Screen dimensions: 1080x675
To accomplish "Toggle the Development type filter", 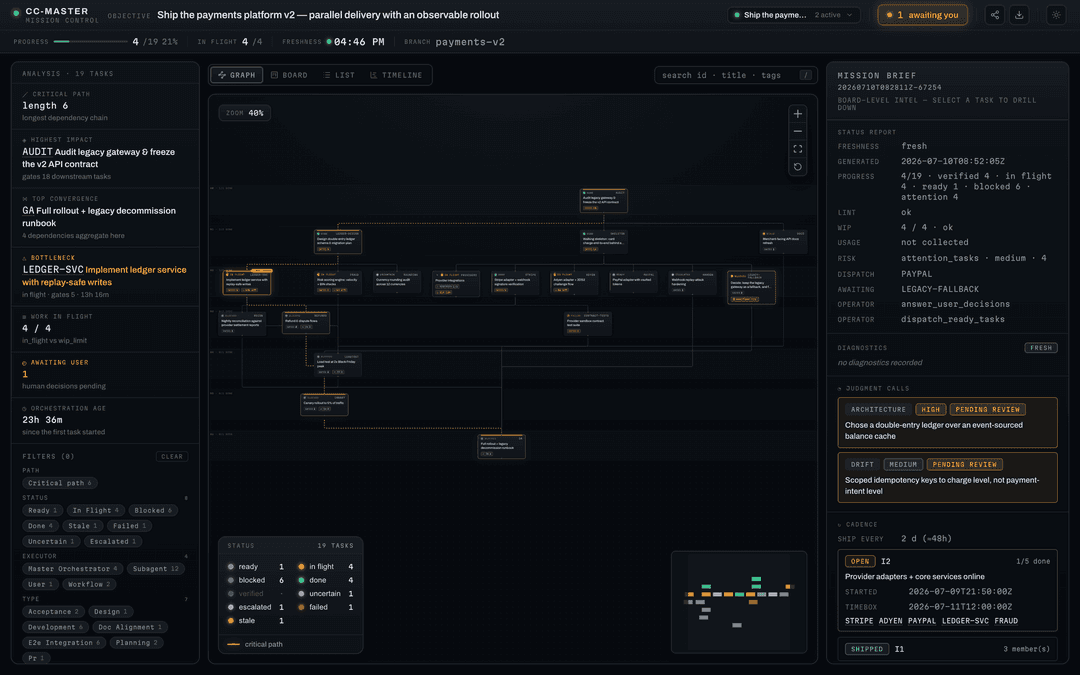I will pyautogui.click(x=56, y=627).
